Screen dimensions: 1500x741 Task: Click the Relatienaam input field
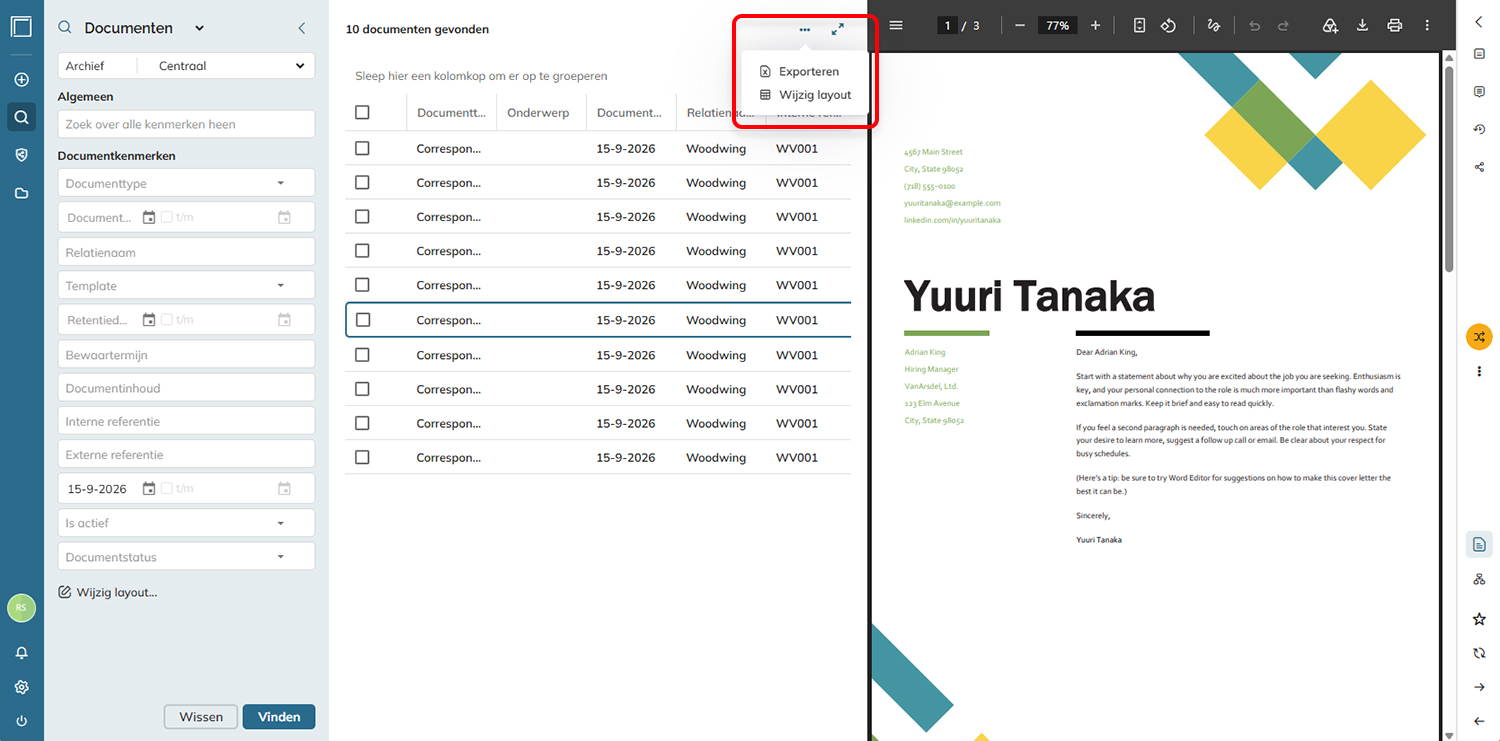186,253
